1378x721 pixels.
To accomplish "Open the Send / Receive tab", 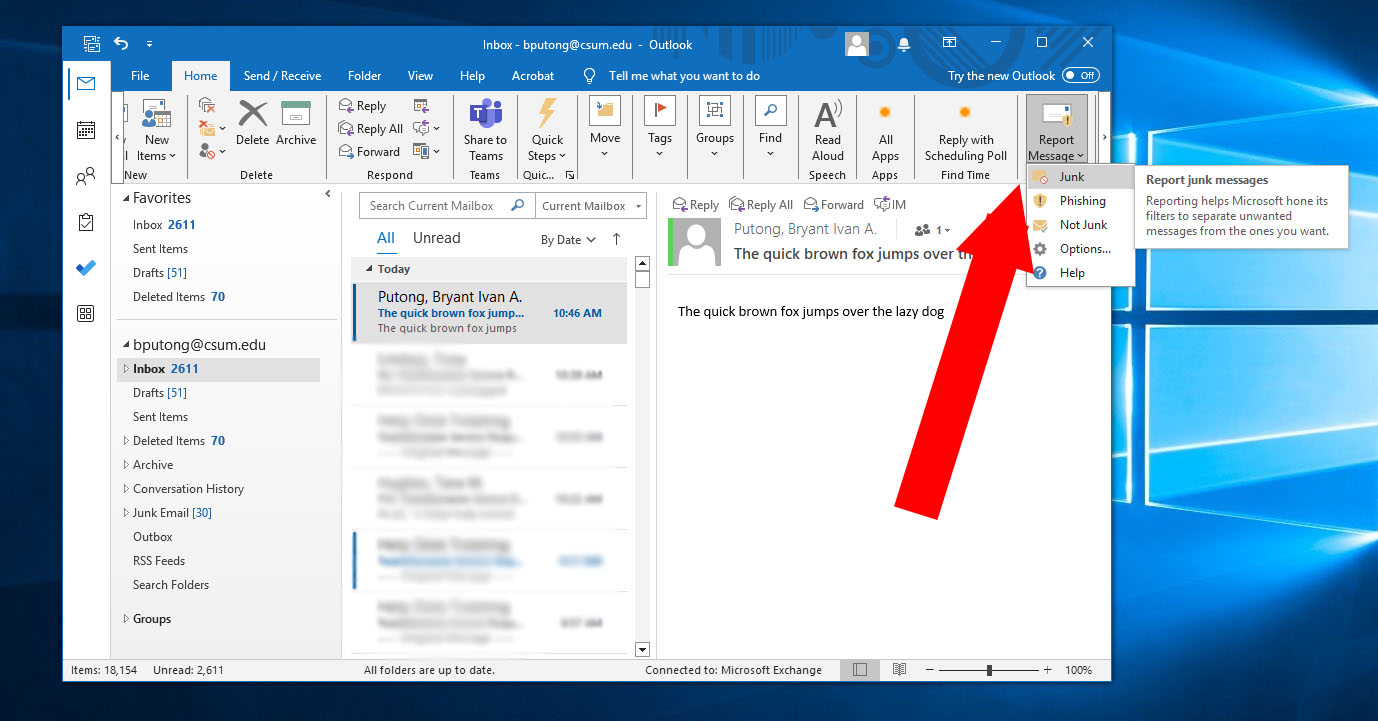I will (282, 76).
